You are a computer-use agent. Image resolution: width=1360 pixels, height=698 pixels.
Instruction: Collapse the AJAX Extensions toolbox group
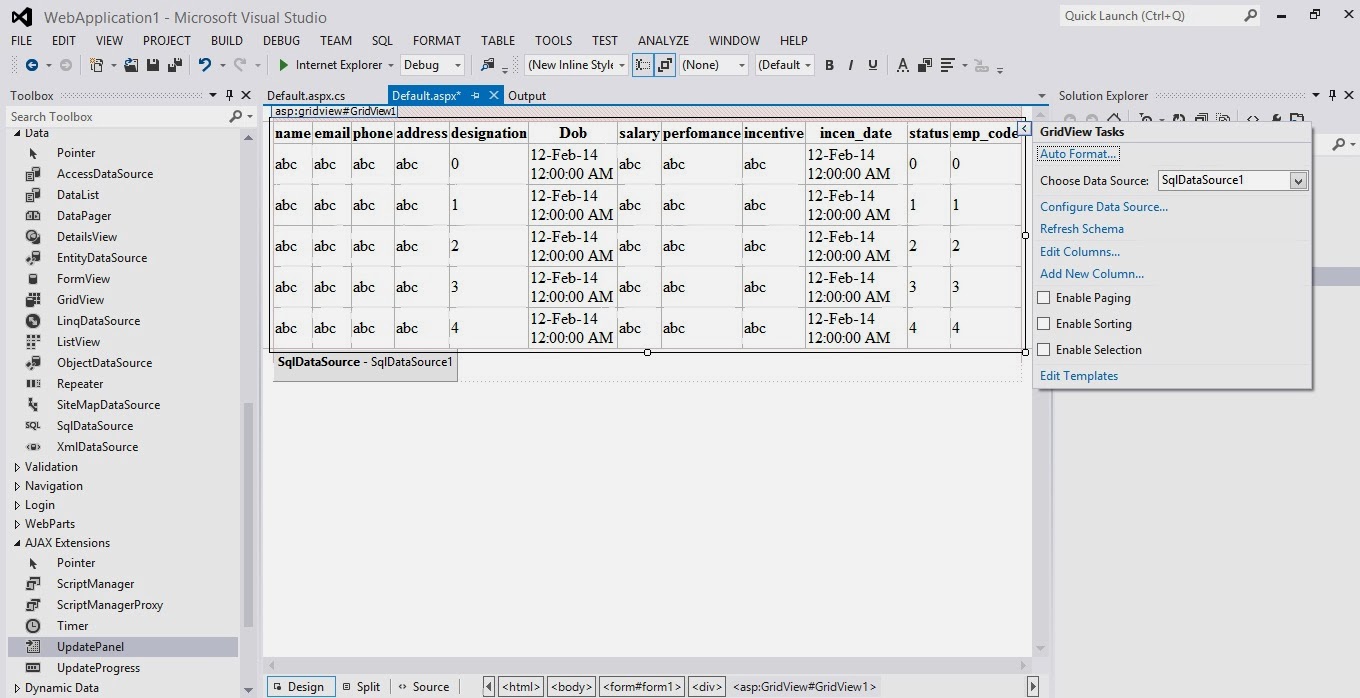[17, 543]
